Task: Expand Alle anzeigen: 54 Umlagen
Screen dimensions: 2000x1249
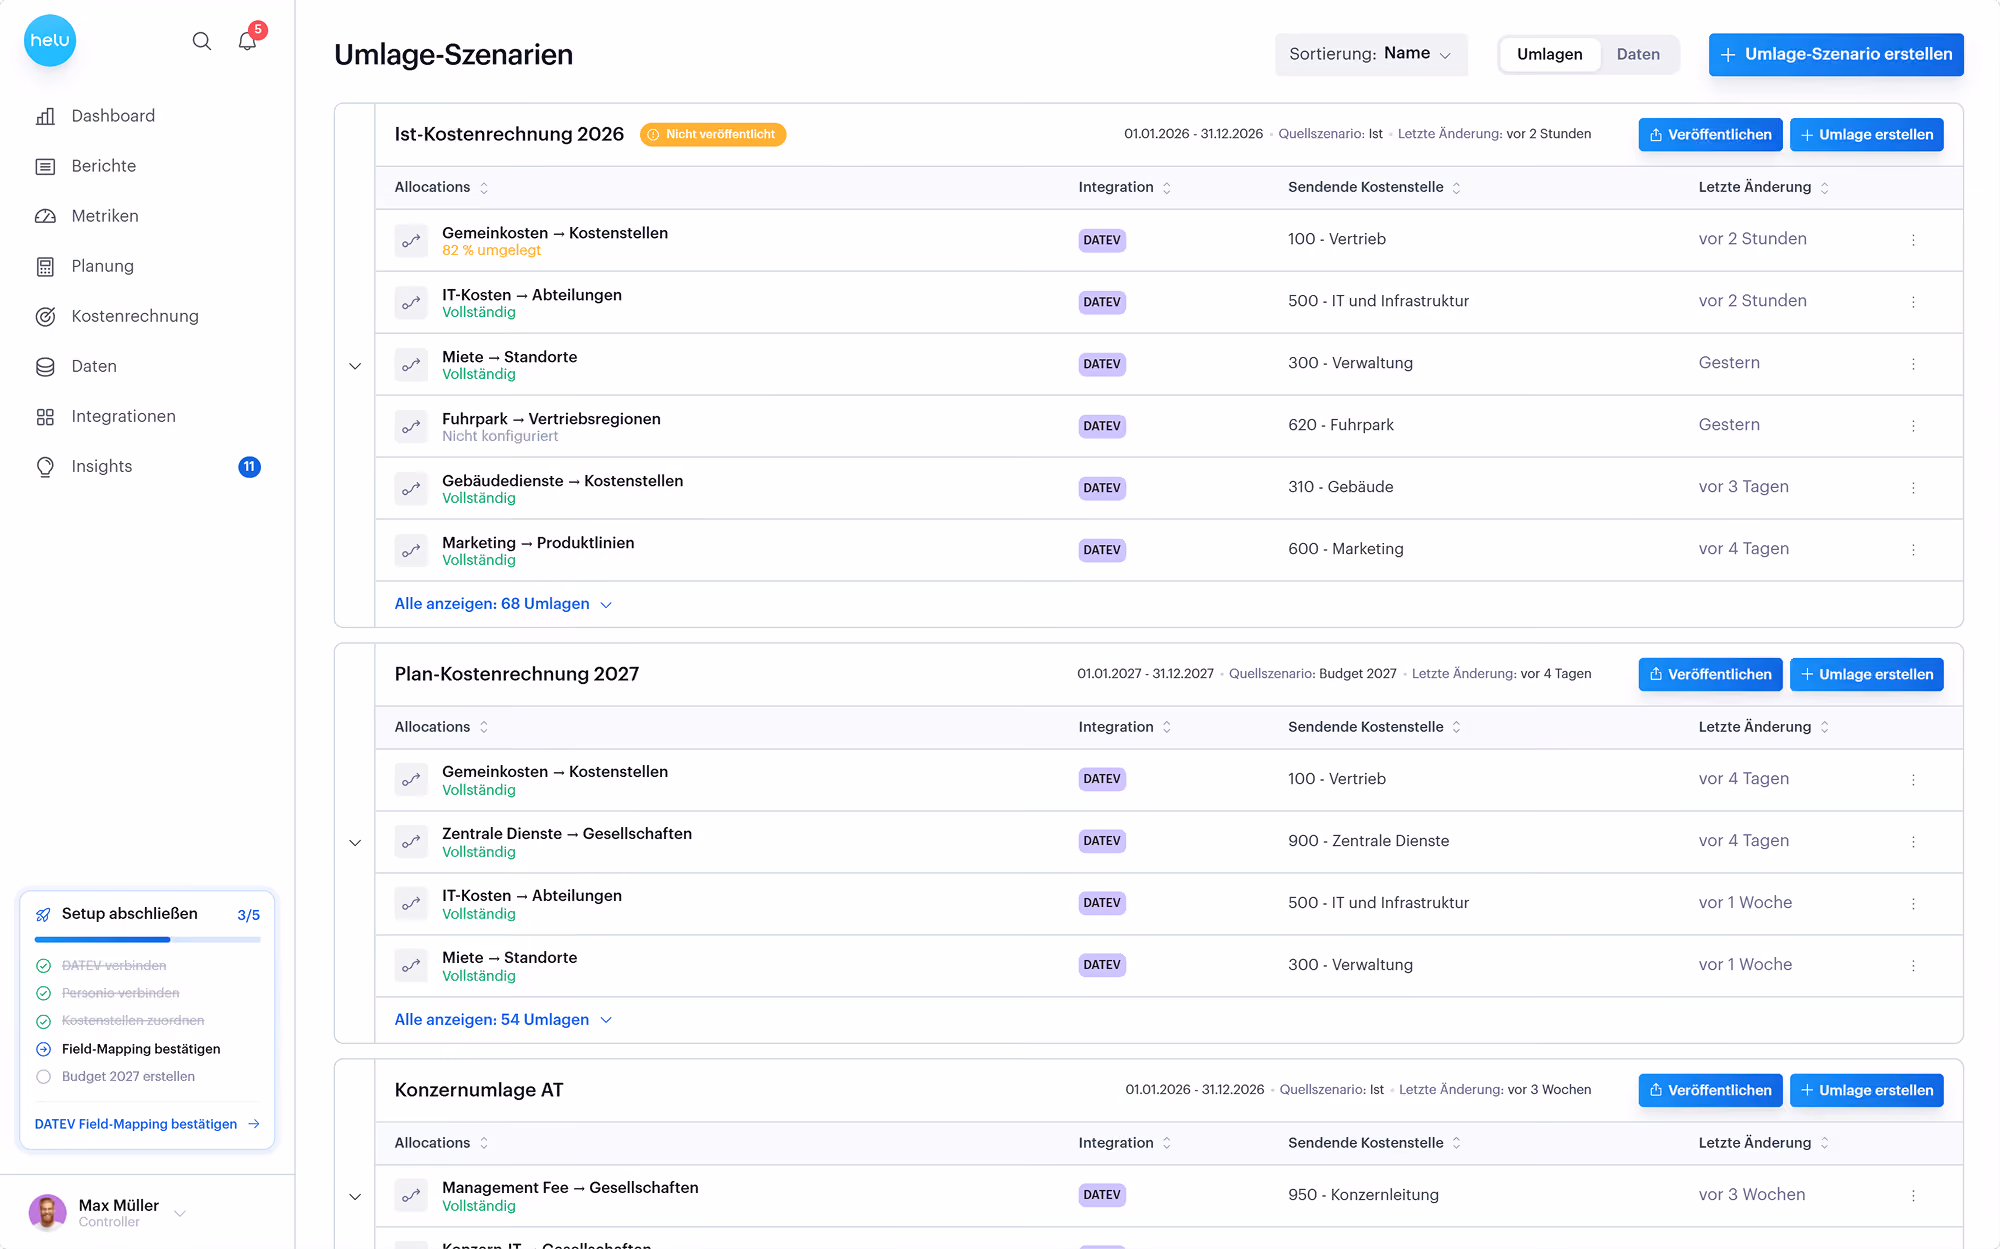Action: (x=503, y=1020)
